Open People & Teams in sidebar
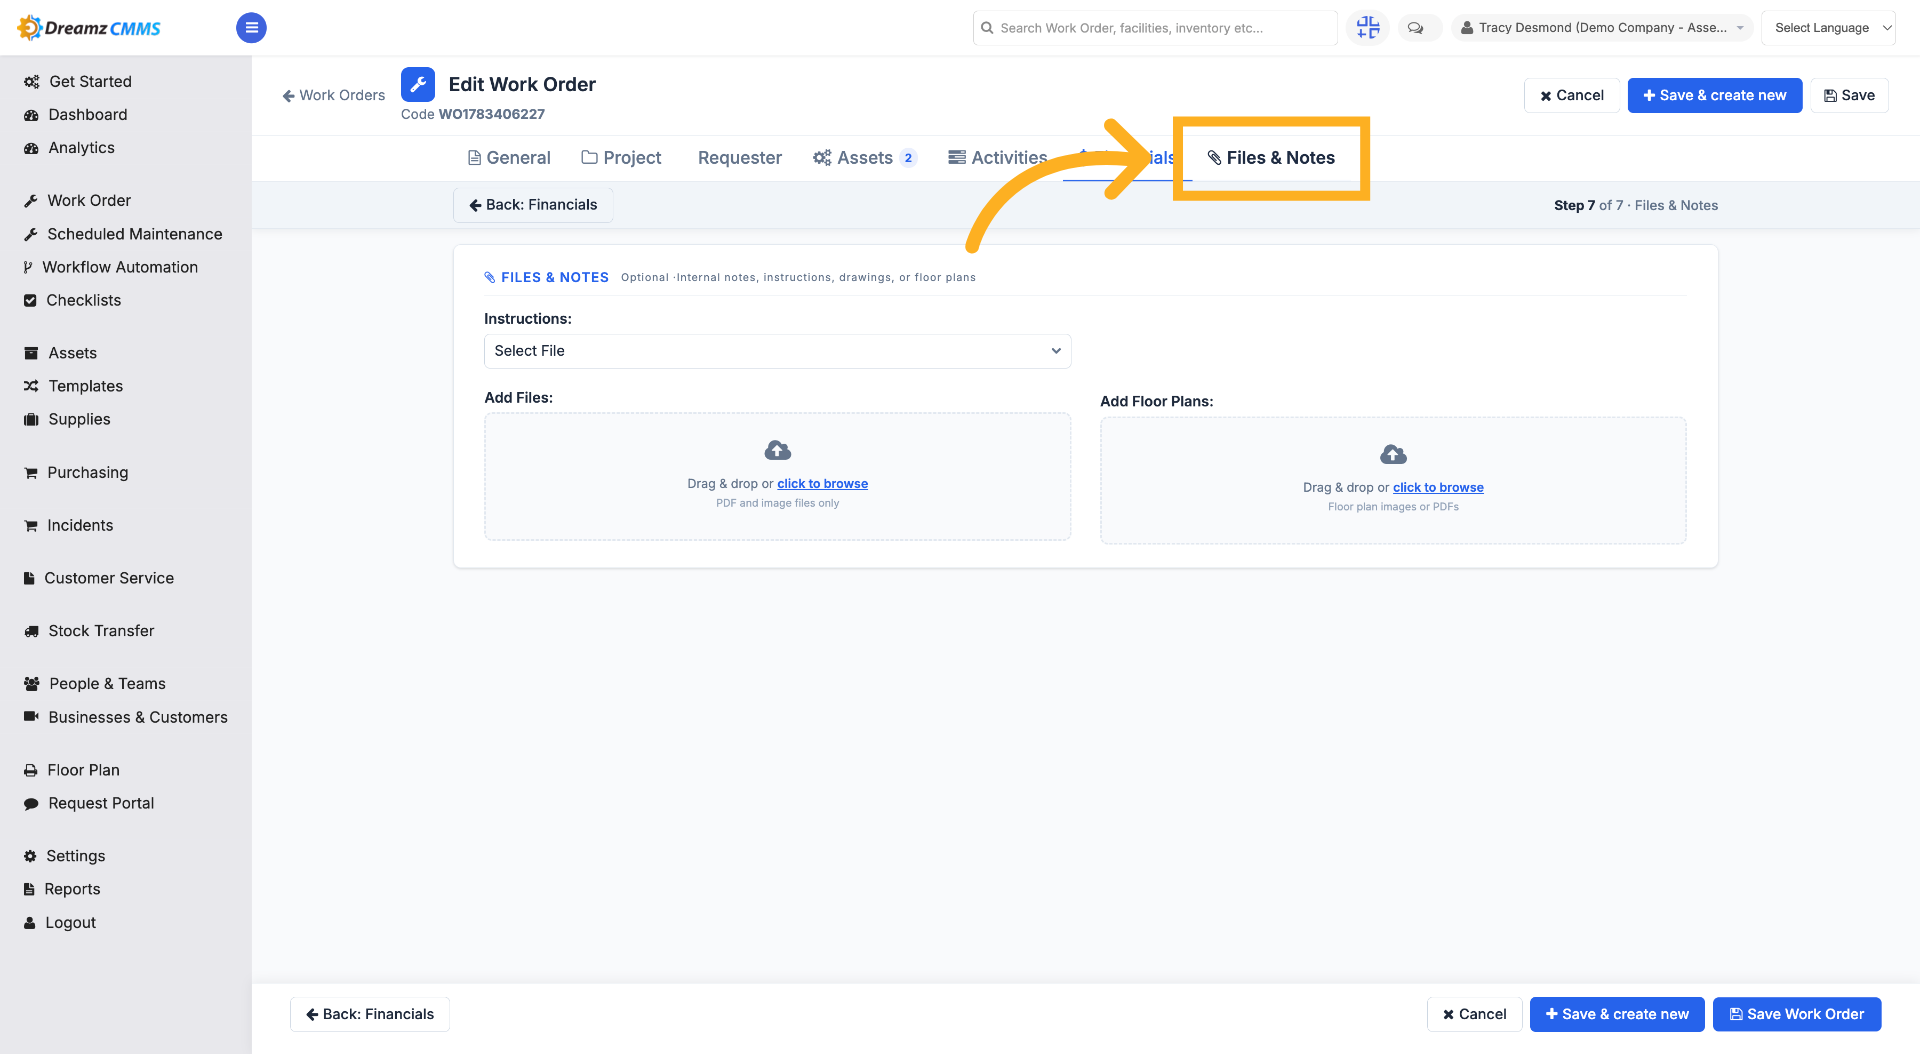 pyautogui.click(x=95, y=684)
